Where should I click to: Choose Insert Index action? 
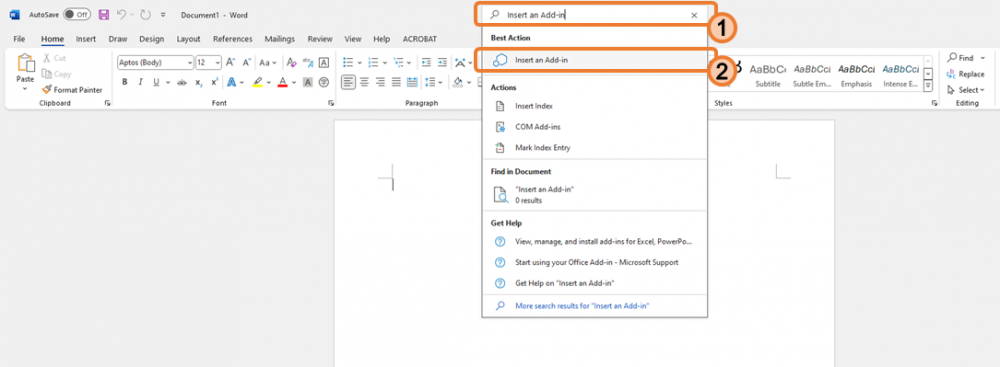(594, 106)
